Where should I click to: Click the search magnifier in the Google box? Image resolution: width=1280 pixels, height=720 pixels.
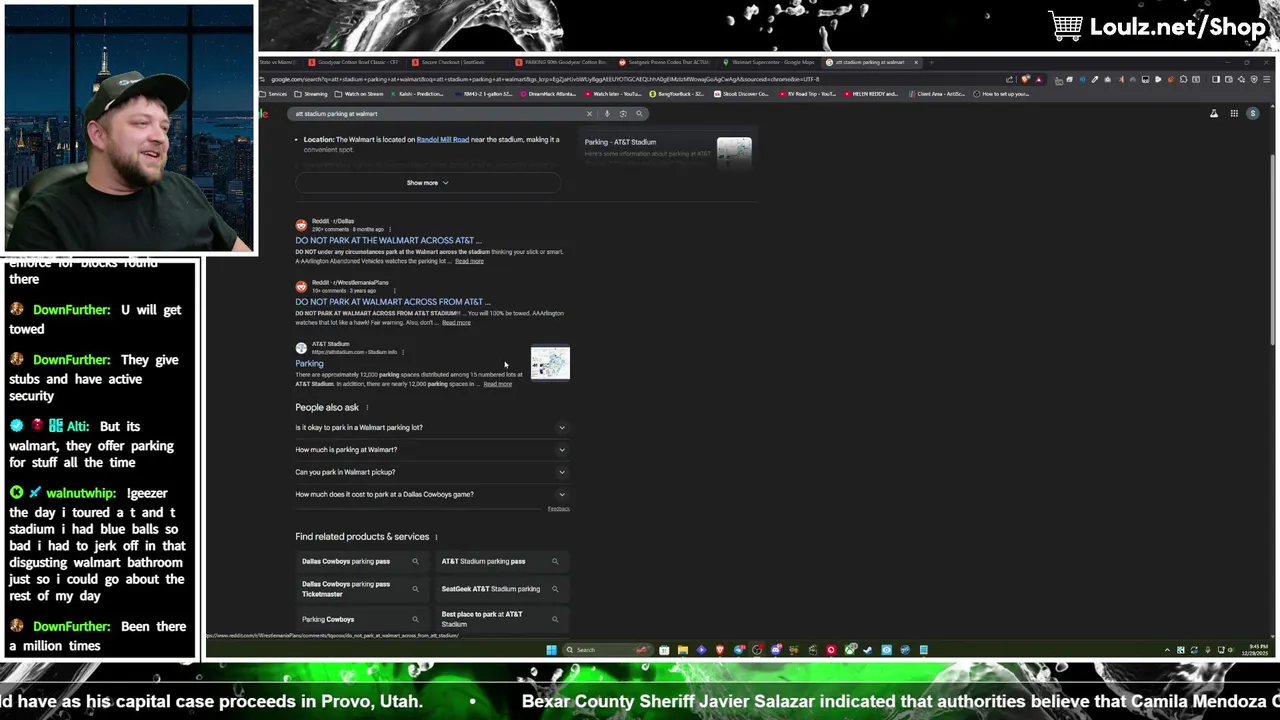pyautogui.click(x=639, y=113)
